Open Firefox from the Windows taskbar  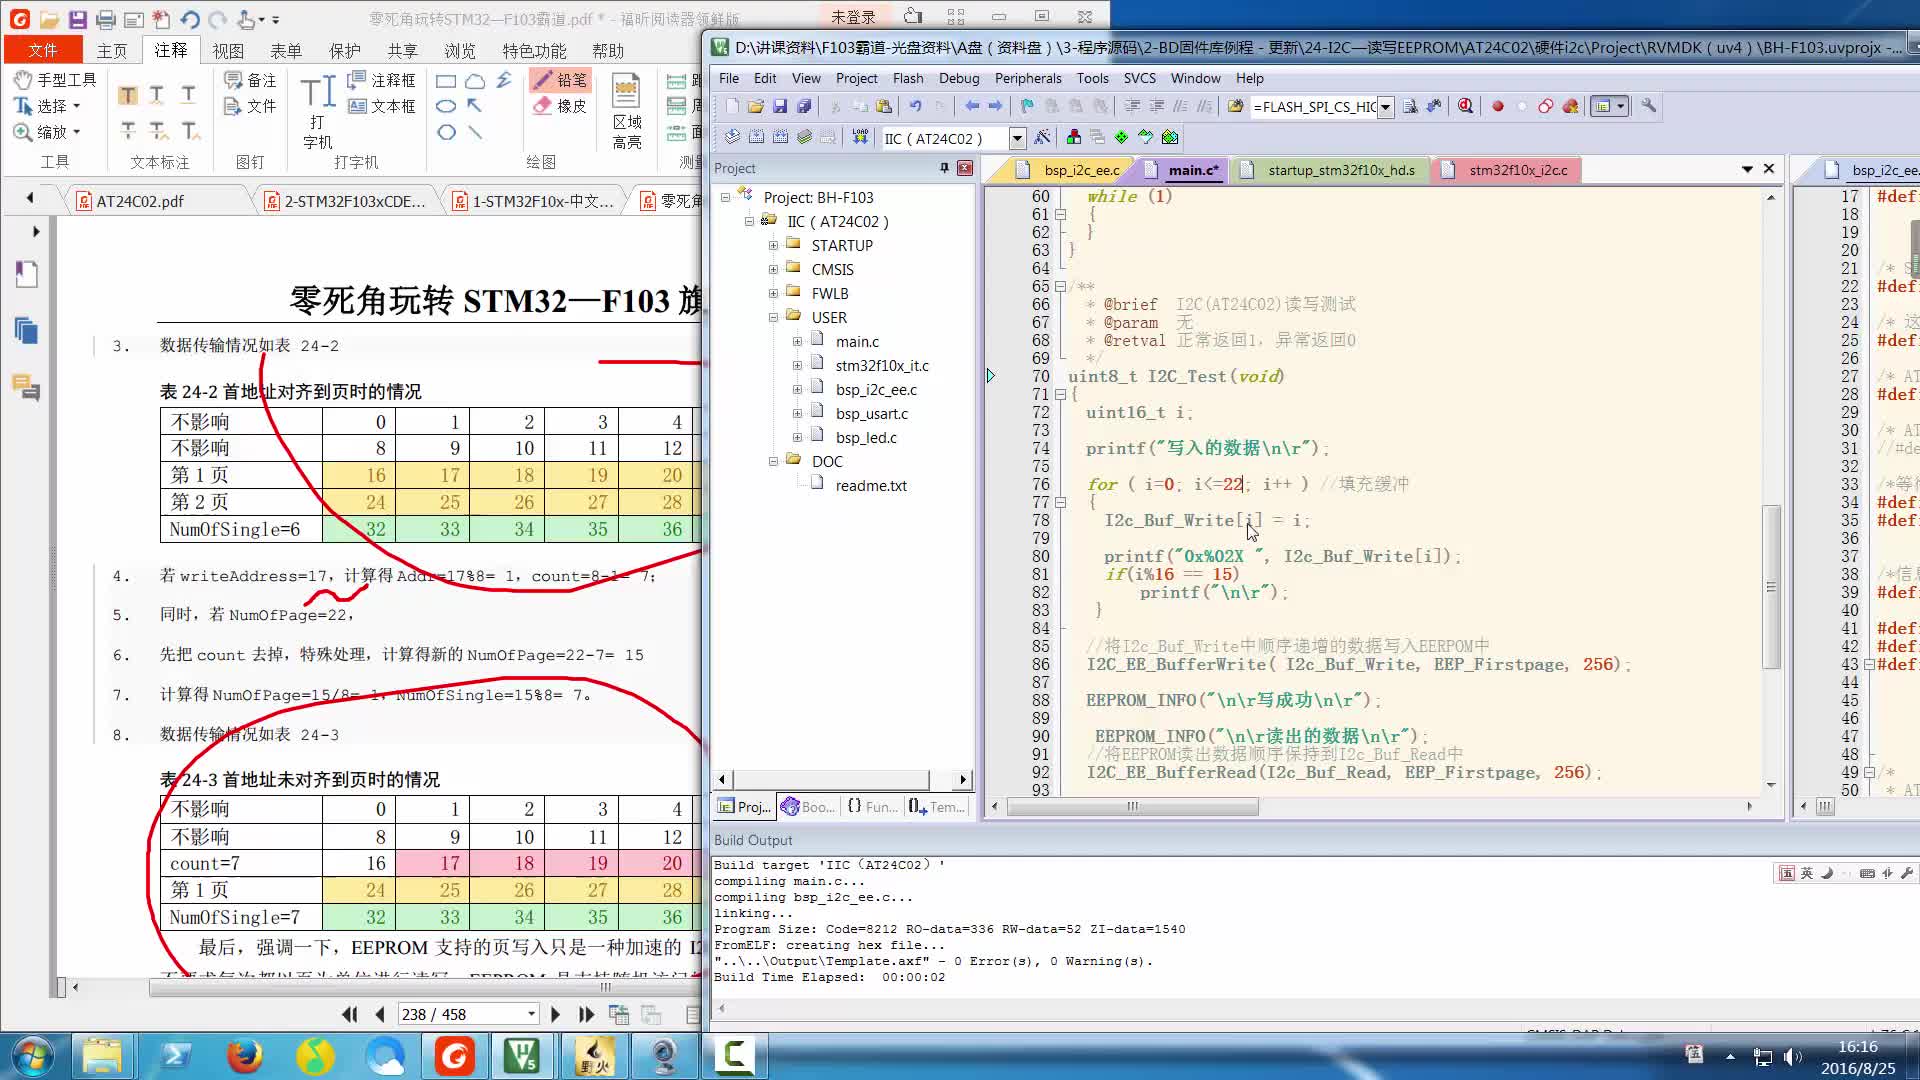tap(244, 1056)
